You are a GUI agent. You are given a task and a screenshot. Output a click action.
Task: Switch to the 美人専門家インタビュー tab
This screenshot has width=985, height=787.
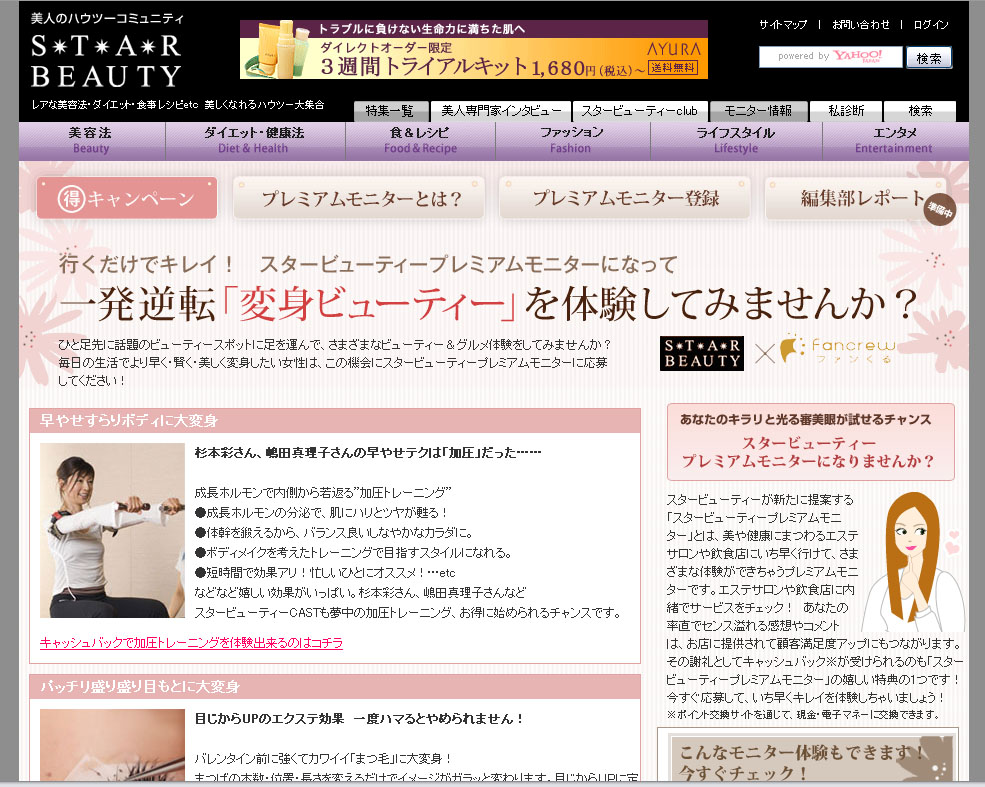click(501, 111)
